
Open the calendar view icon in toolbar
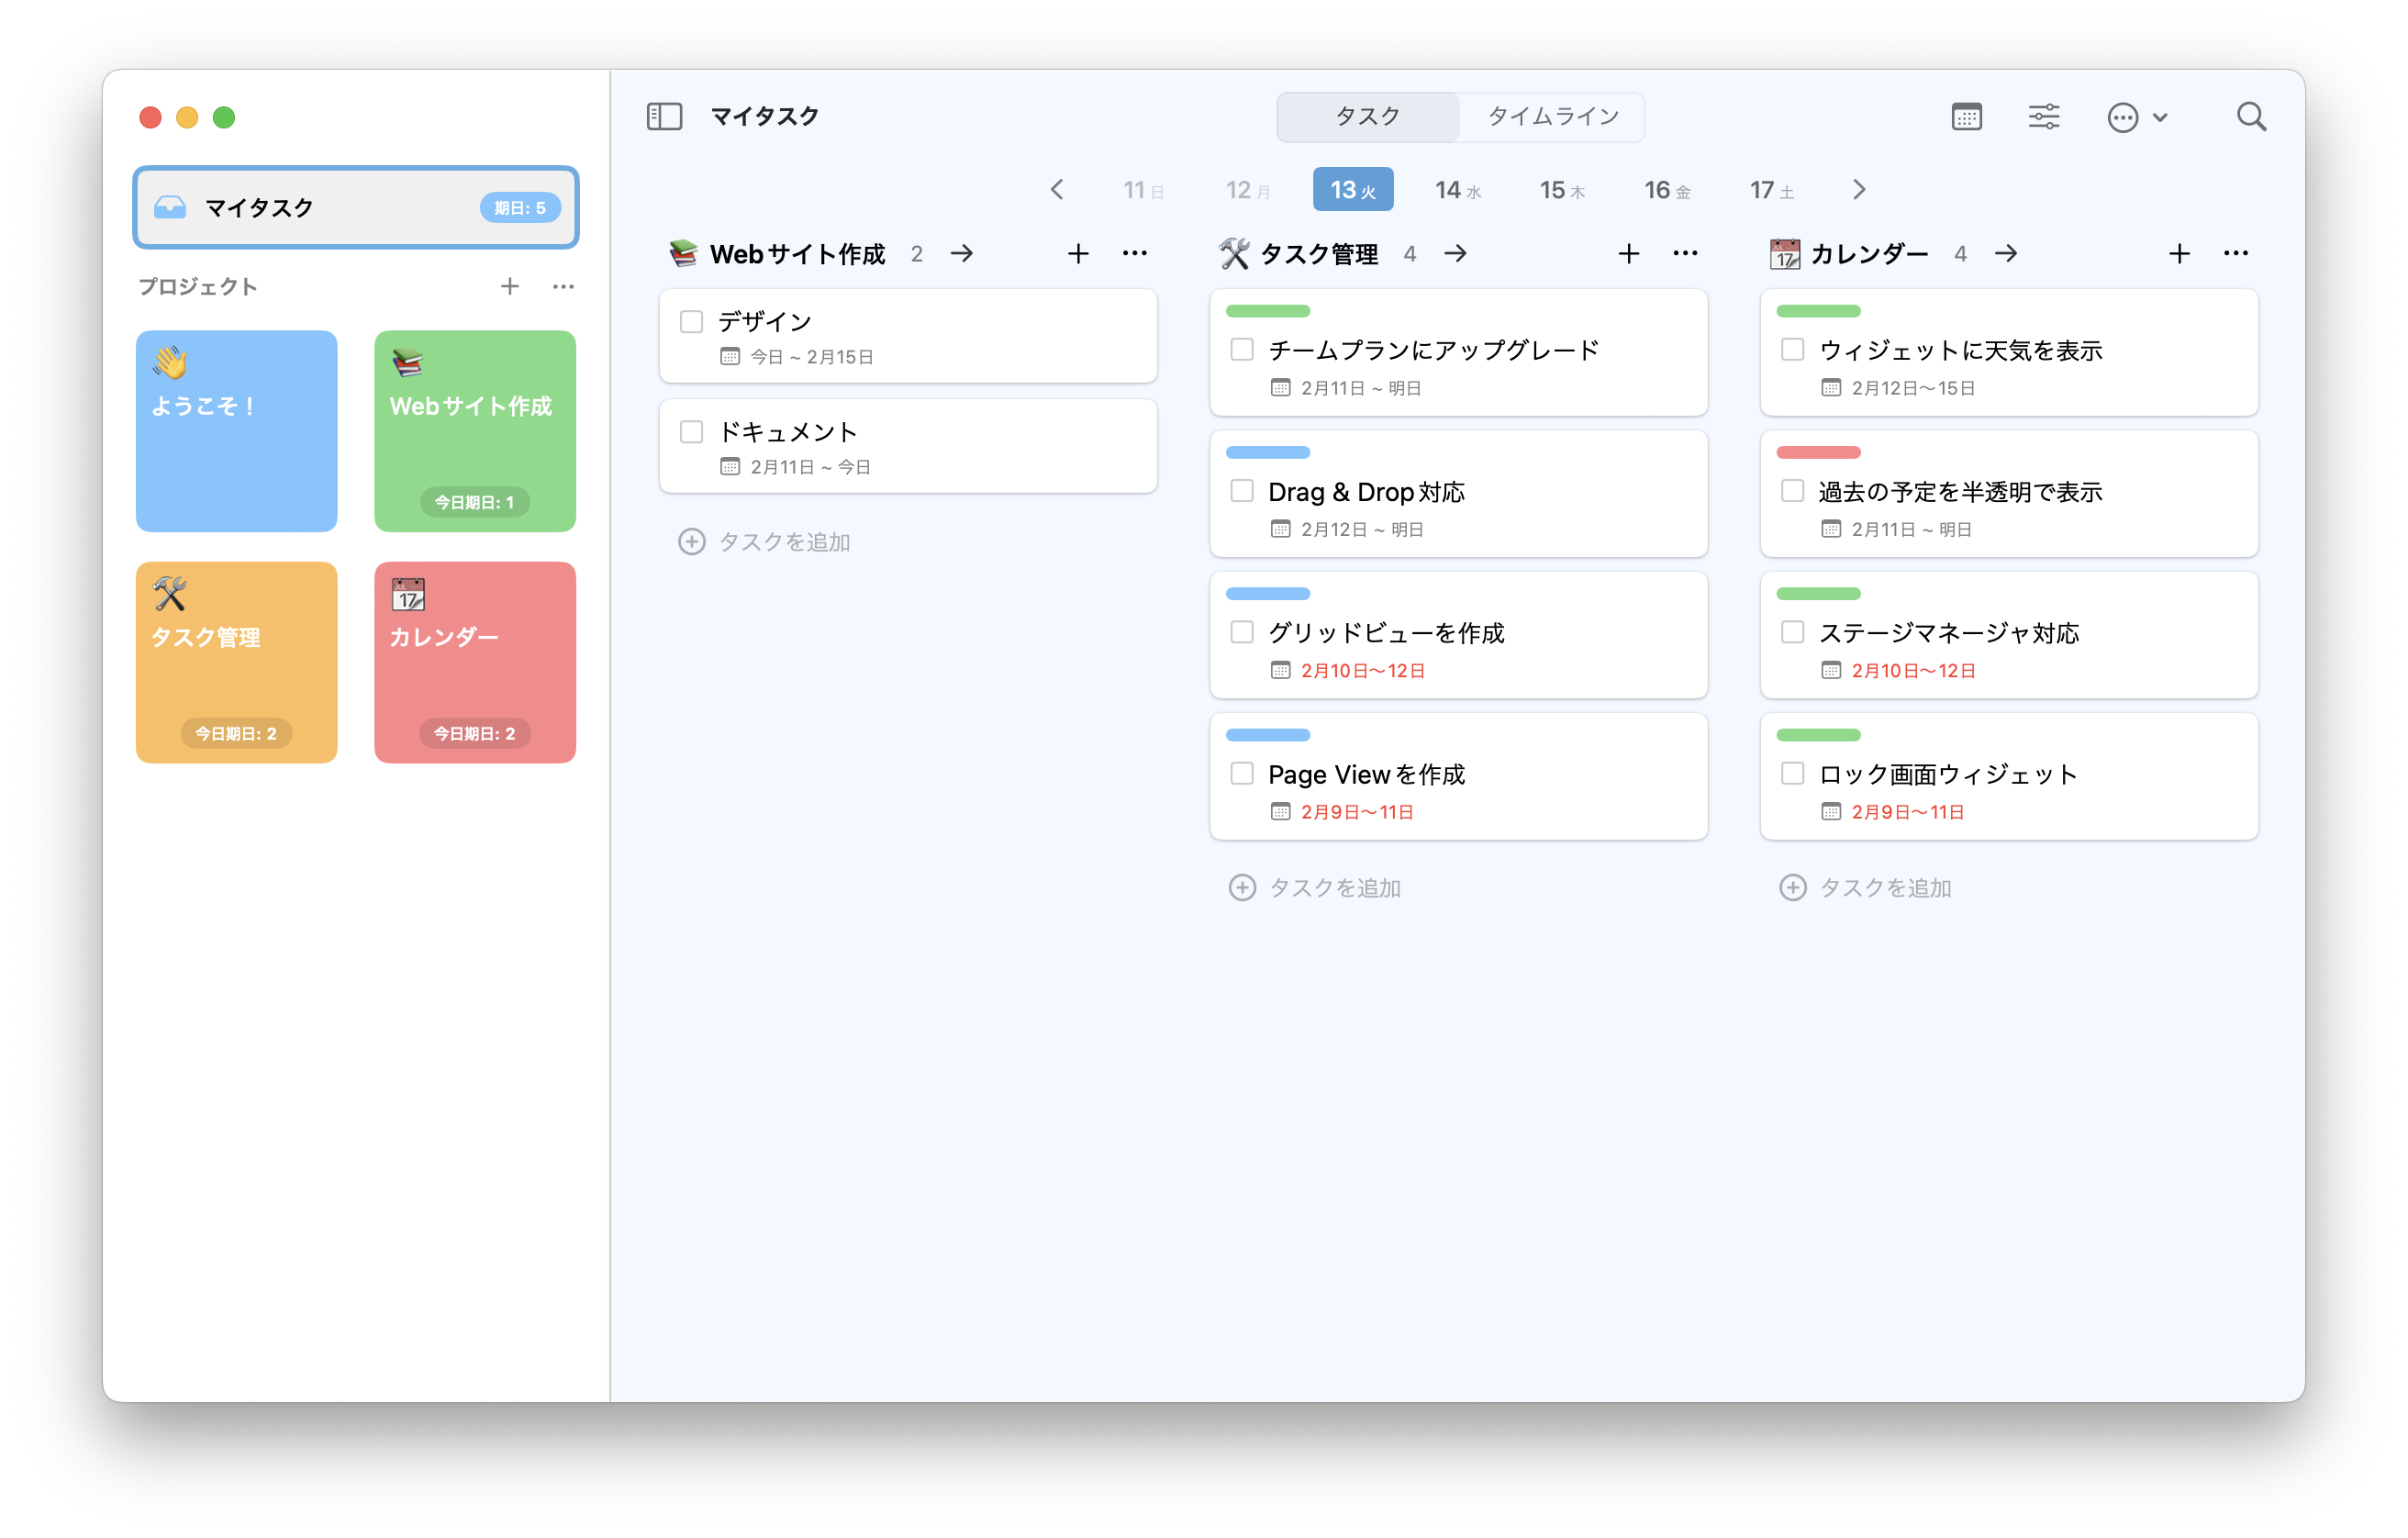click(1965, 117)
